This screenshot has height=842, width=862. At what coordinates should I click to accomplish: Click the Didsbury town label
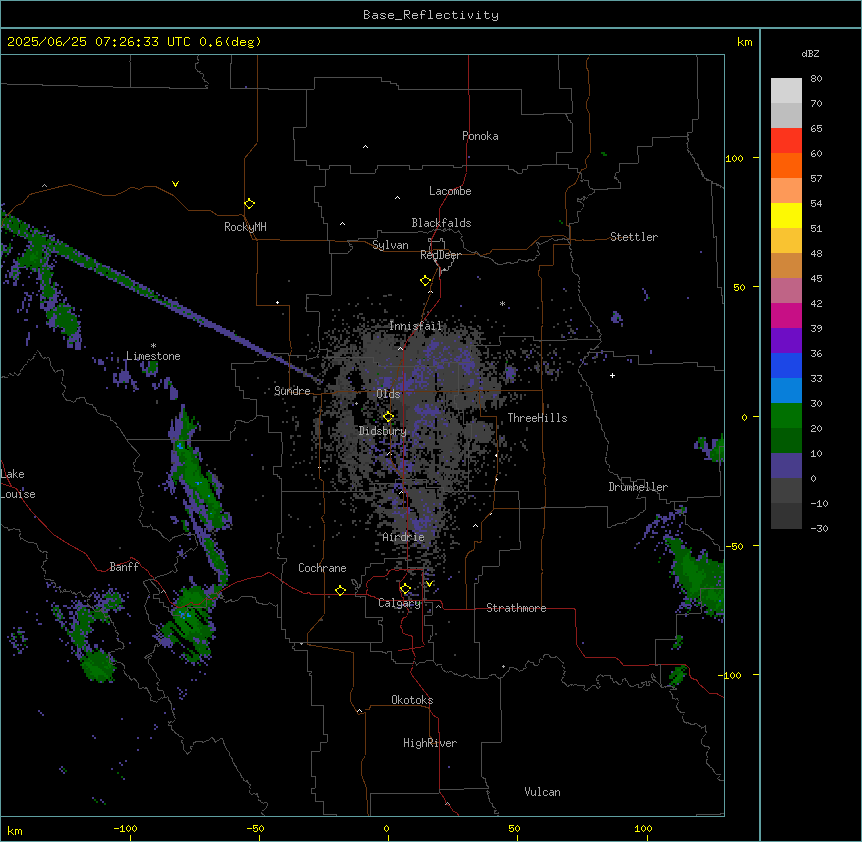(383, 431)
